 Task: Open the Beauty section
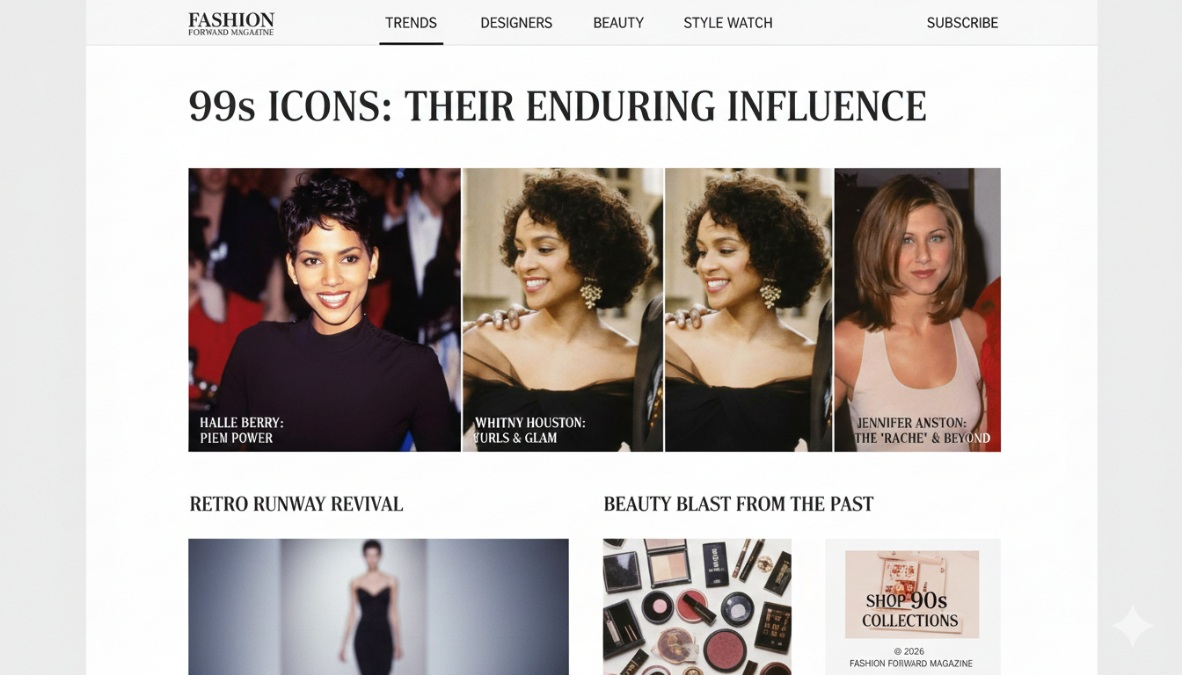coord(618,23)
